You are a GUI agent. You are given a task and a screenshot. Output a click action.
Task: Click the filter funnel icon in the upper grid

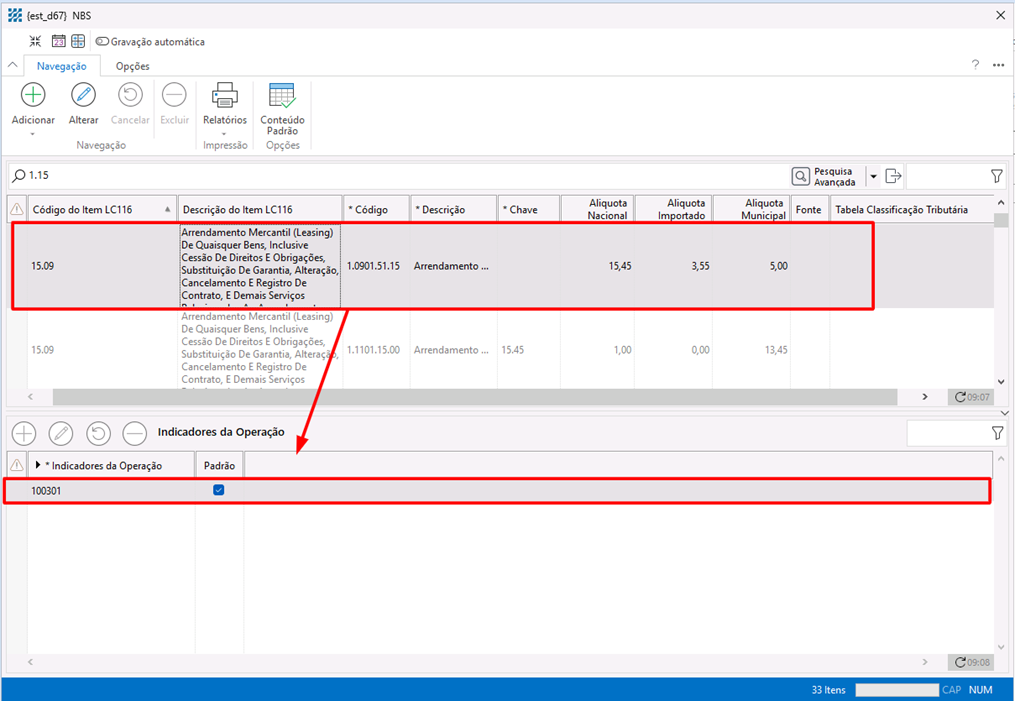[996, 176]
